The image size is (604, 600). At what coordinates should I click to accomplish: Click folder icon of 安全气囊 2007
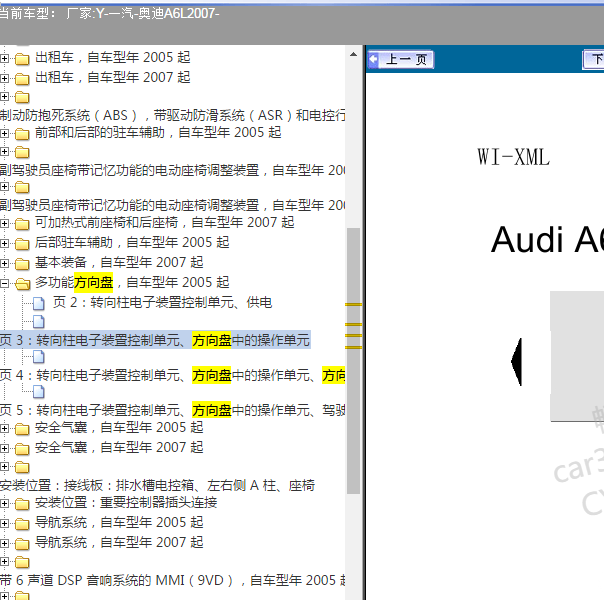pyautogui.click(x=22, y=449)
